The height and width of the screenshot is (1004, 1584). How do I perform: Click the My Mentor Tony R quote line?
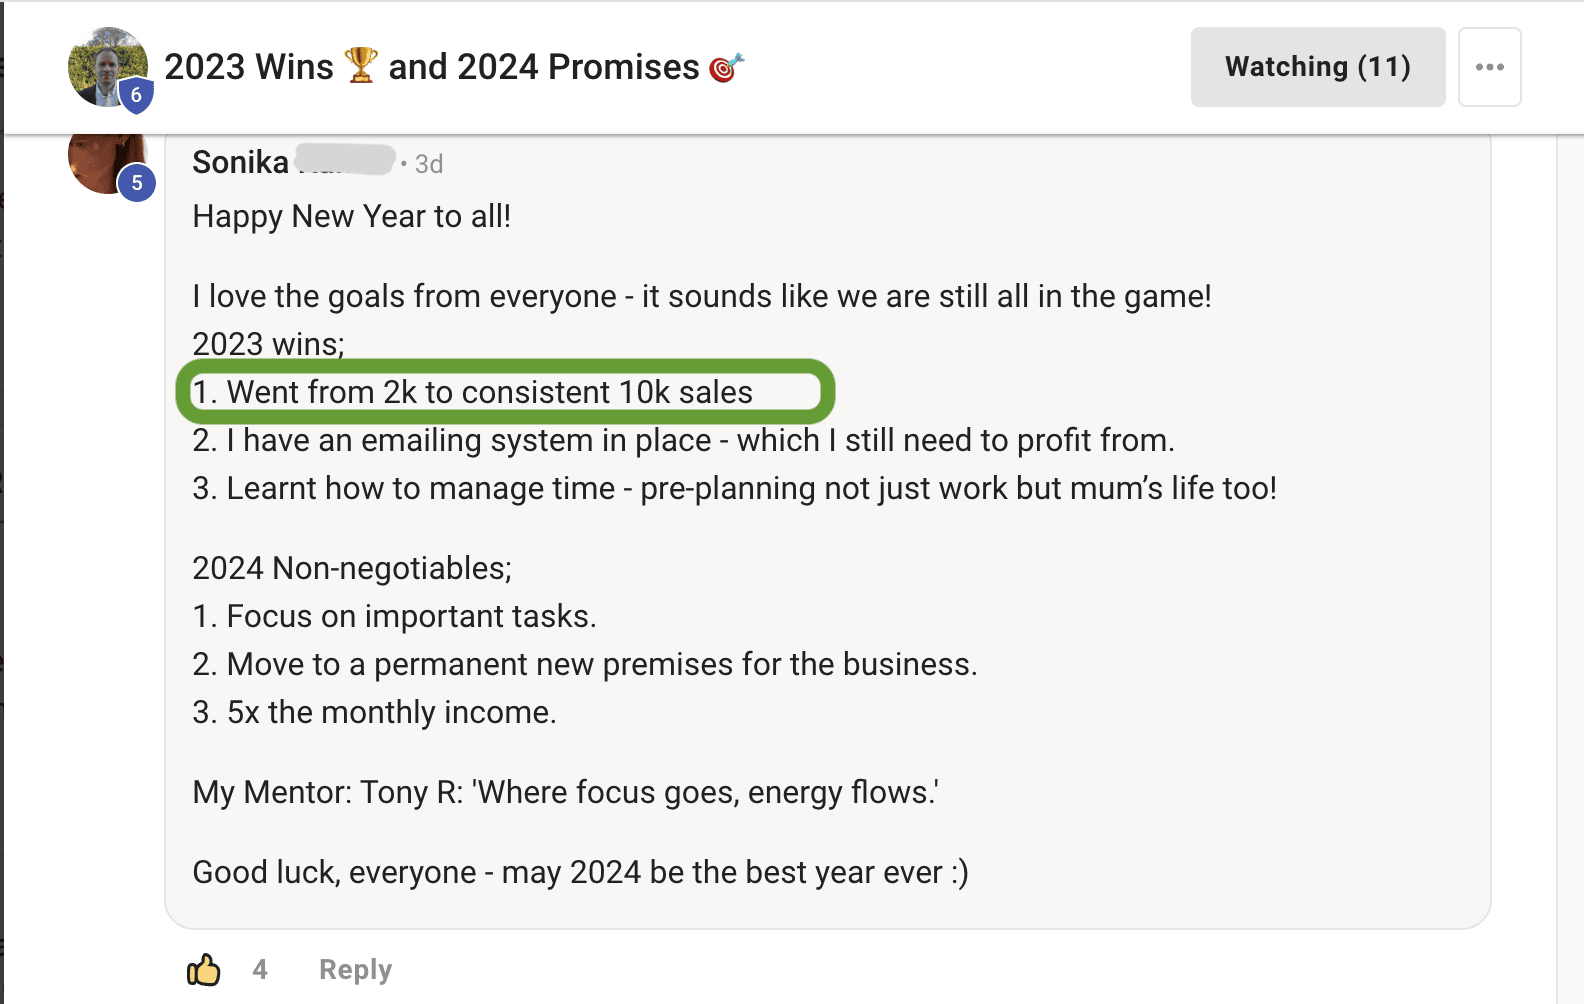[565, 792]
